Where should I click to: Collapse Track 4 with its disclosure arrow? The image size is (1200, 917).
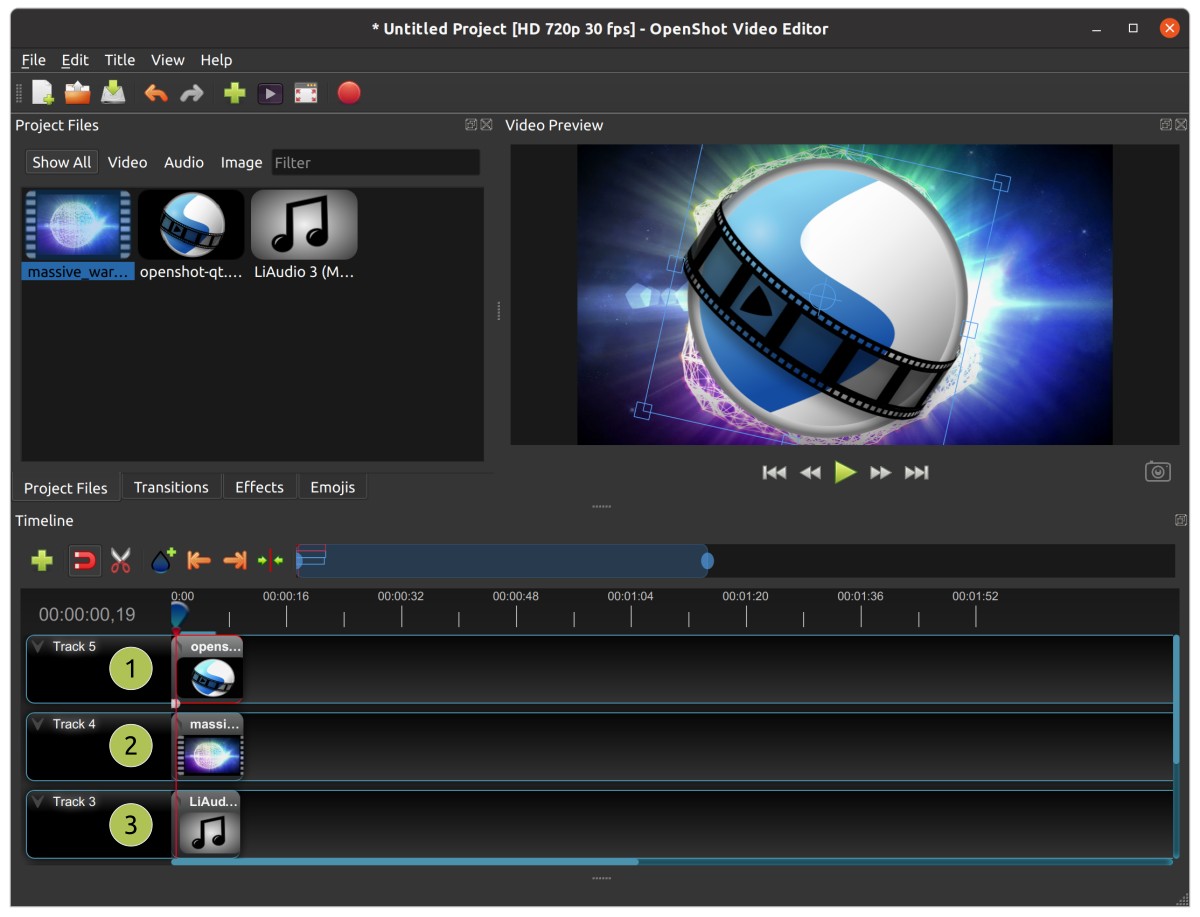tap(38, 723)
